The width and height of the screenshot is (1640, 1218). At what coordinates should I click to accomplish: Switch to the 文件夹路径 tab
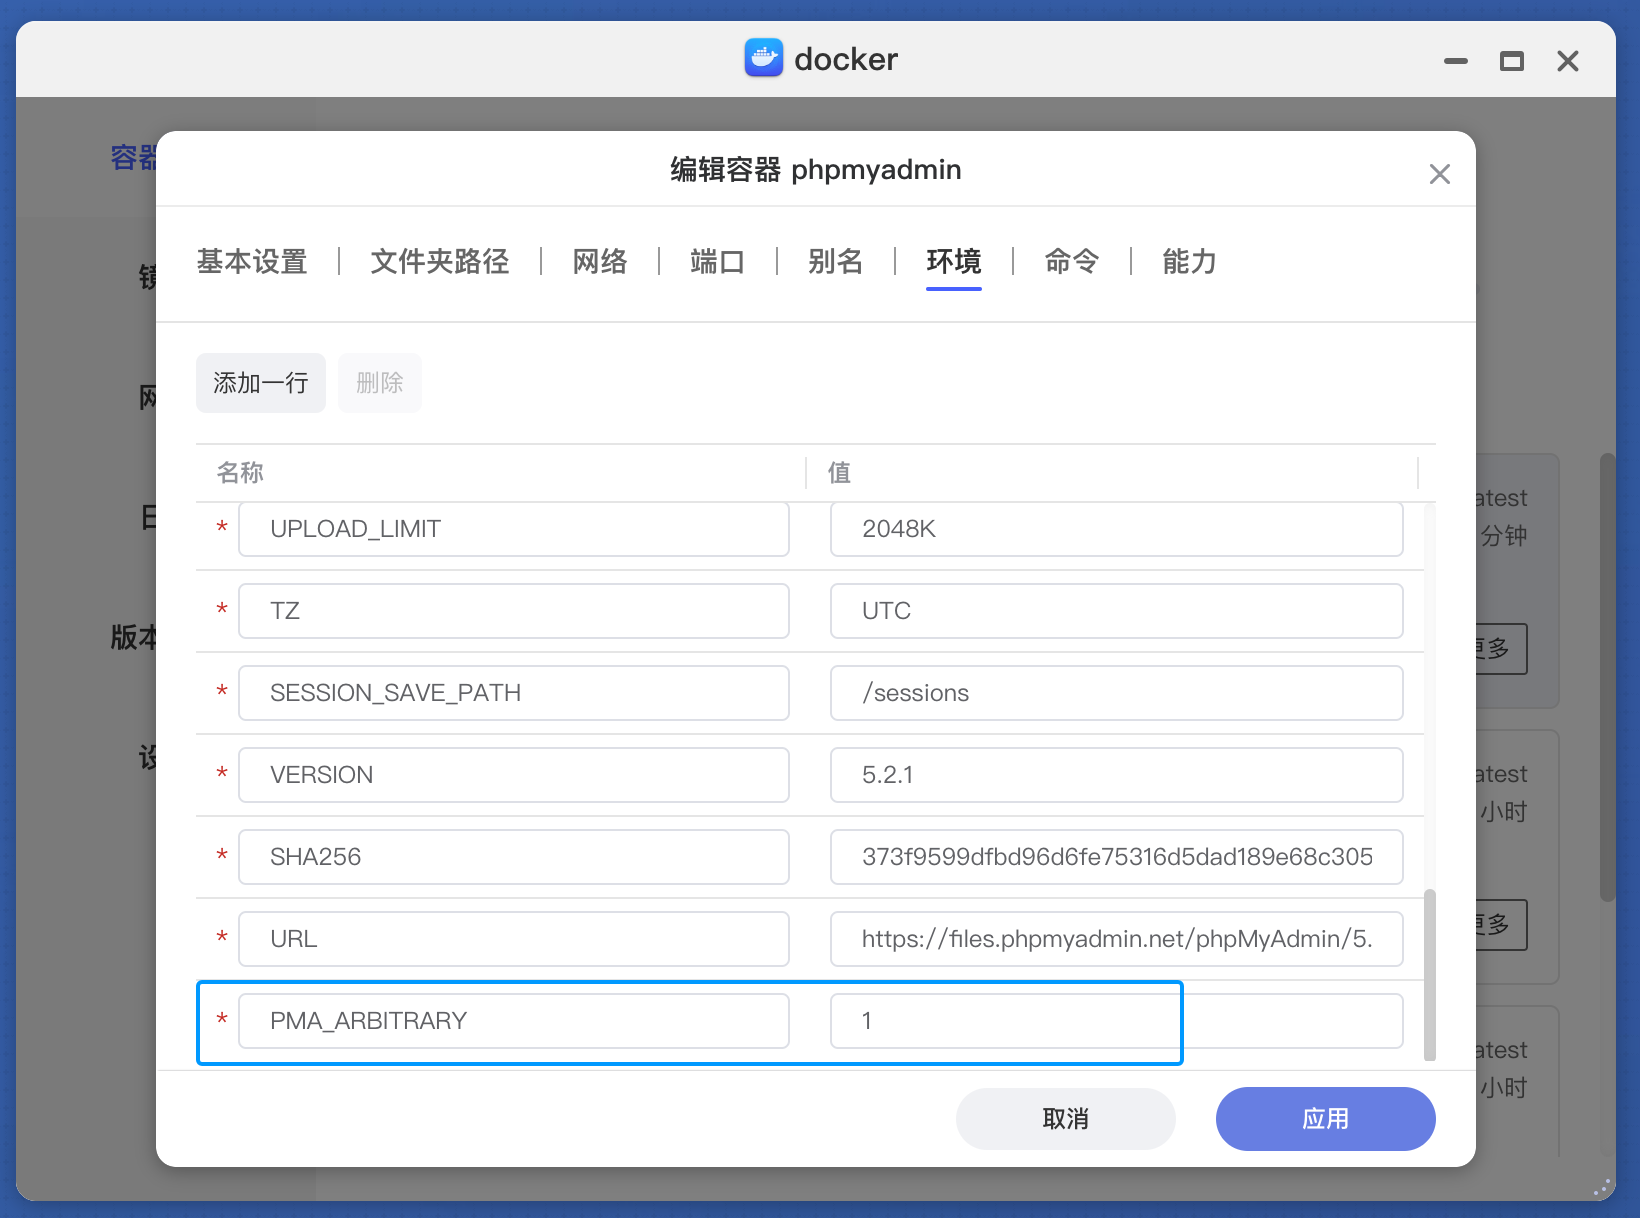click(x=440, y=262)
